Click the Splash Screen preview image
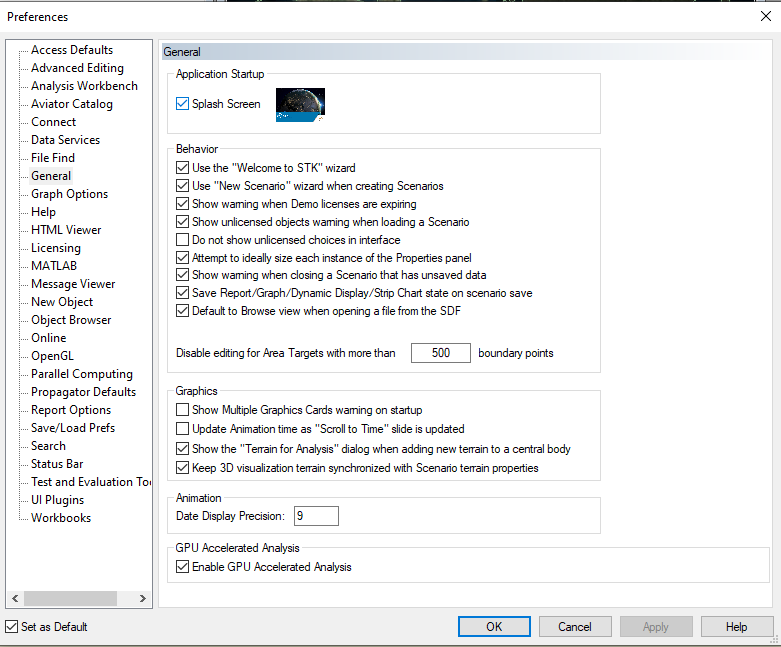This screenshot has width=781, height=647. (x=300, y=104)
